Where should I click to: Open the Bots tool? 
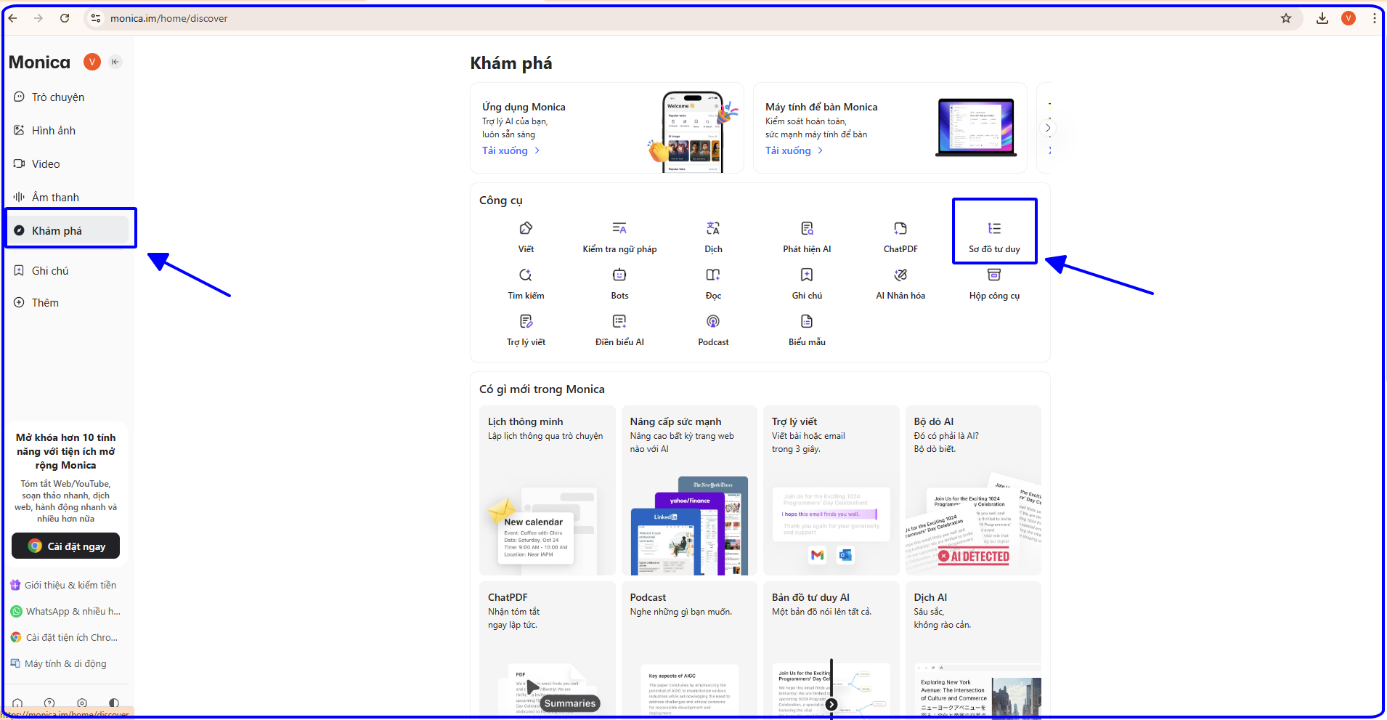coord(619,284)
